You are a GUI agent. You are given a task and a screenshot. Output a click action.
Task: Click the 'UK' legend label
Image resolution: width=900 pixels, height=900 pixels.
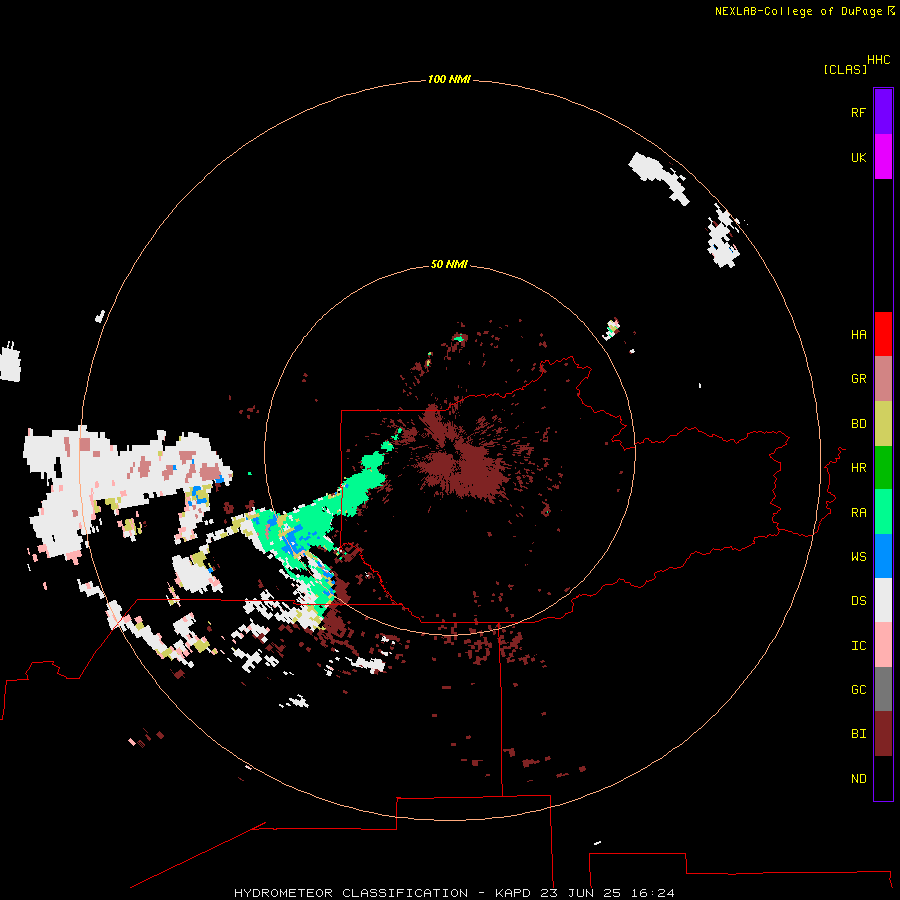(x=859, y=157)
